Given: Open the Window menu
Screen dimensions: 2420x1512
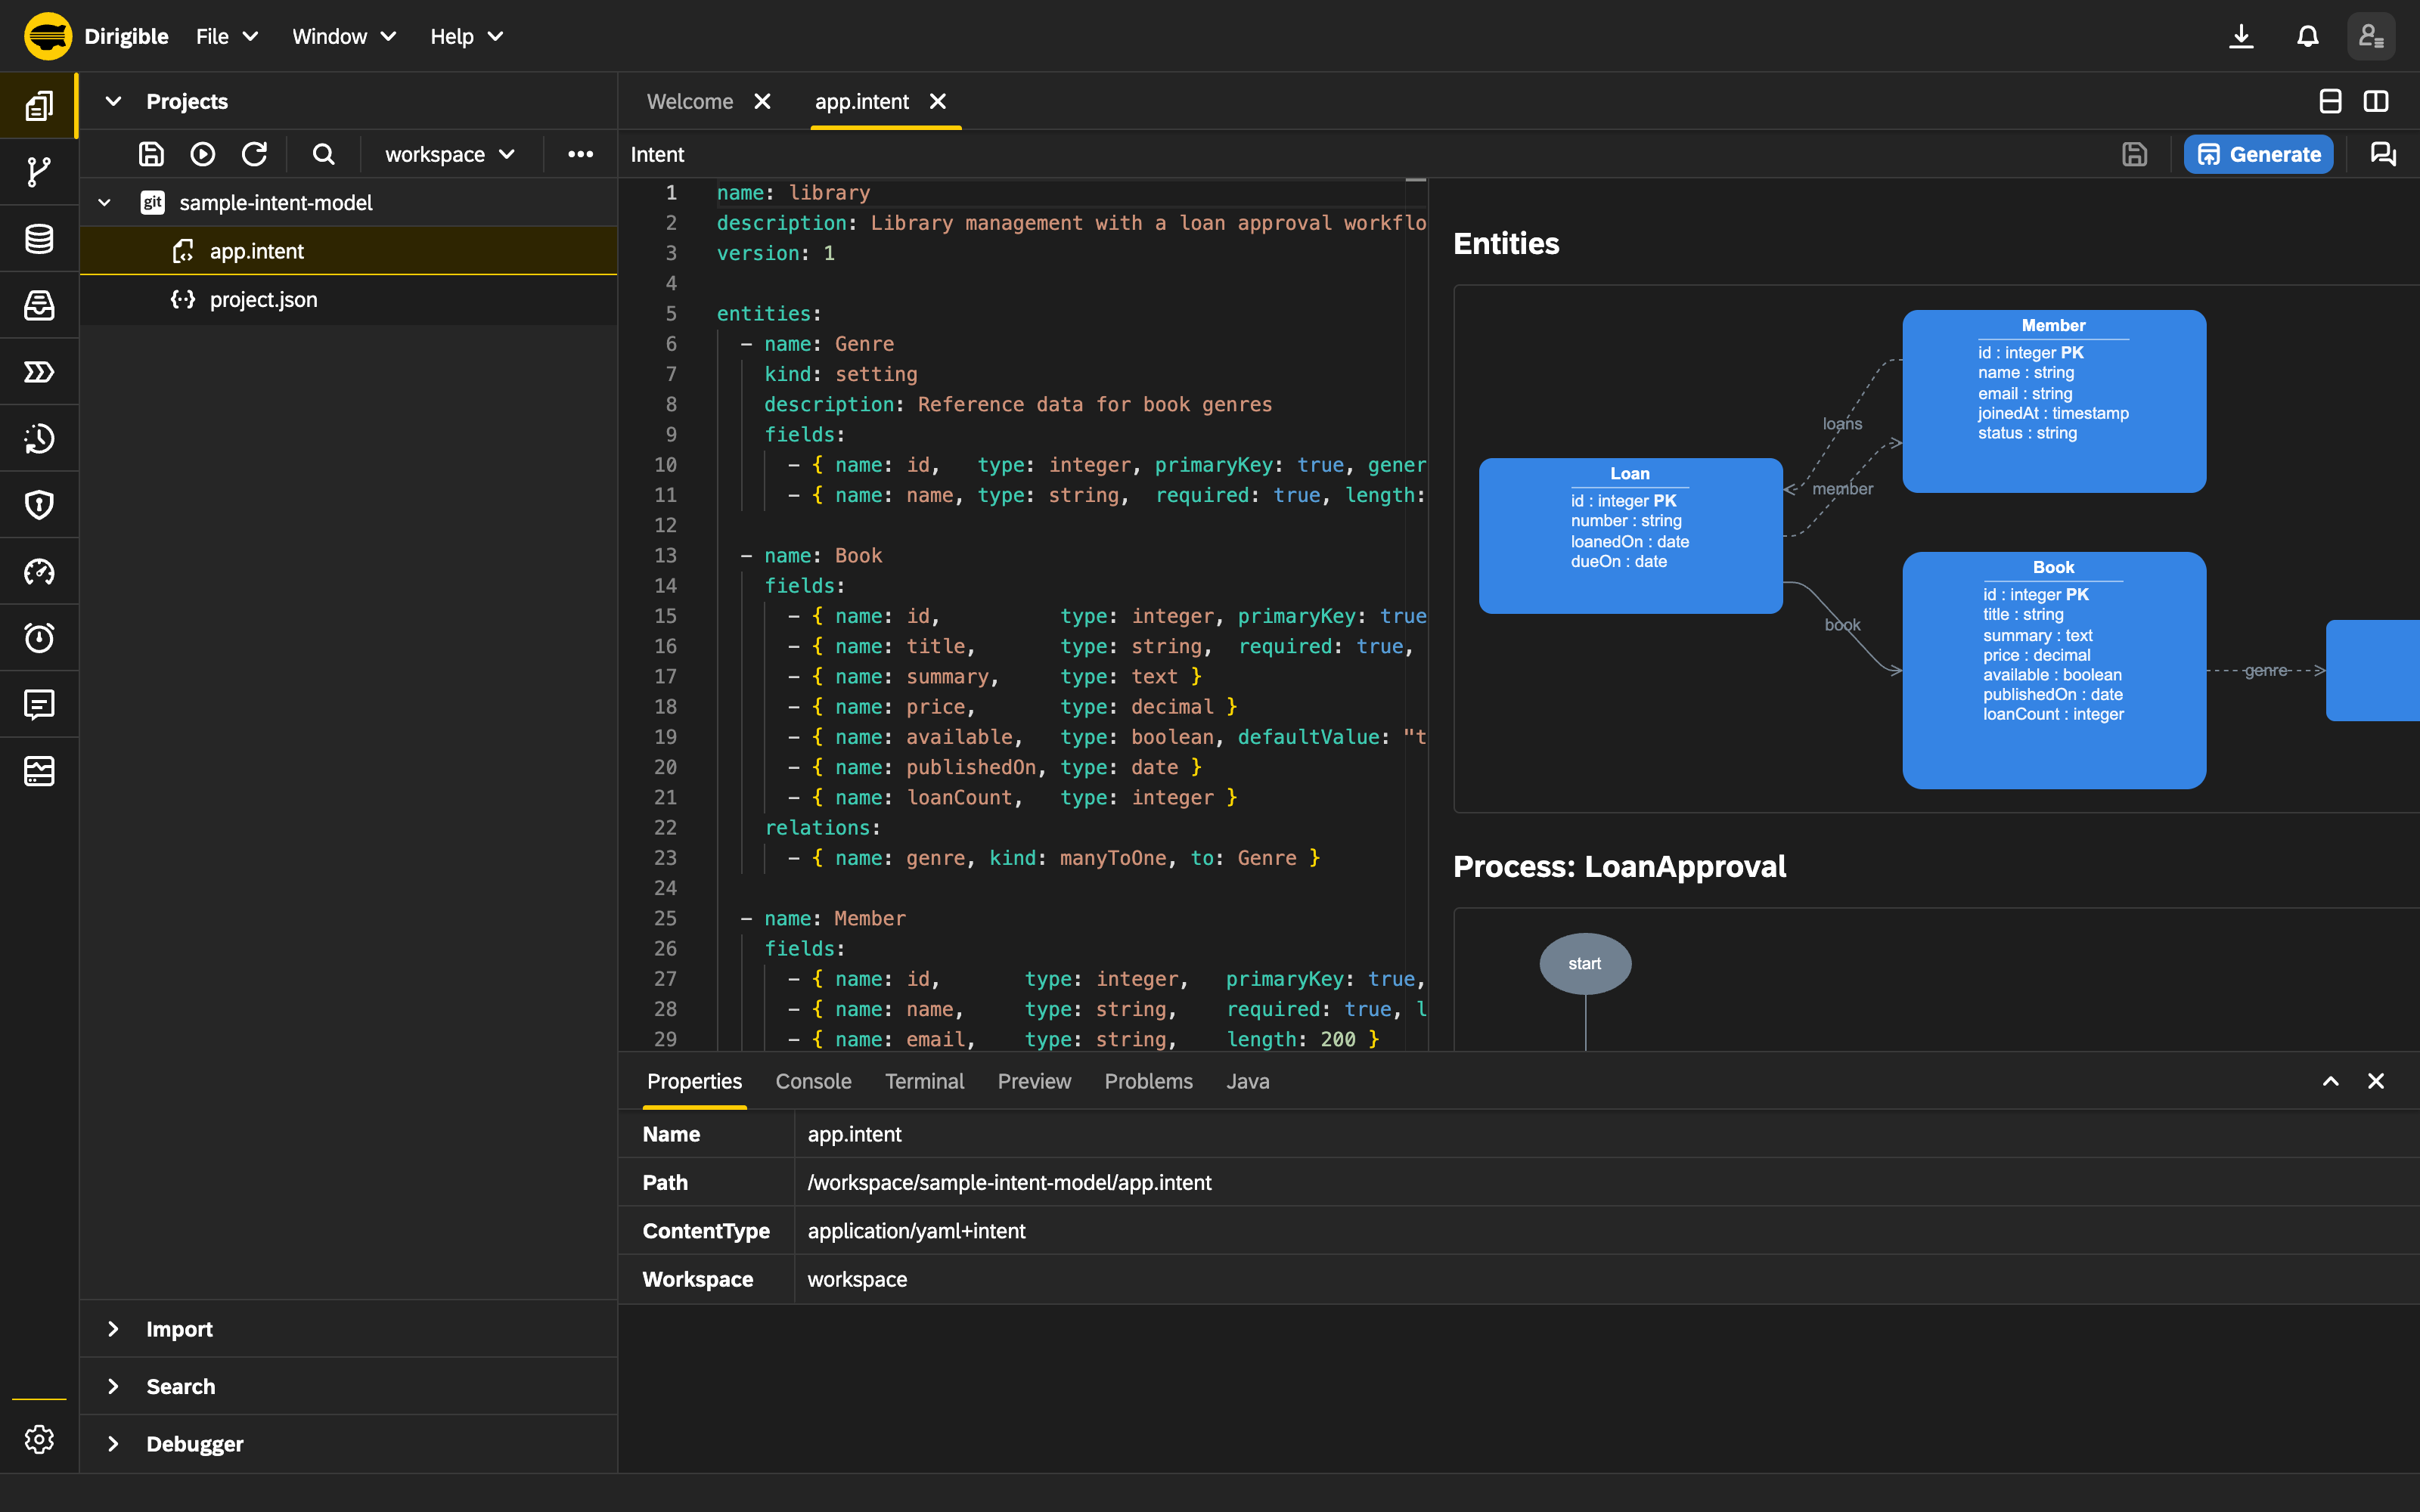Looking at the screenshot, I should 344,37.
